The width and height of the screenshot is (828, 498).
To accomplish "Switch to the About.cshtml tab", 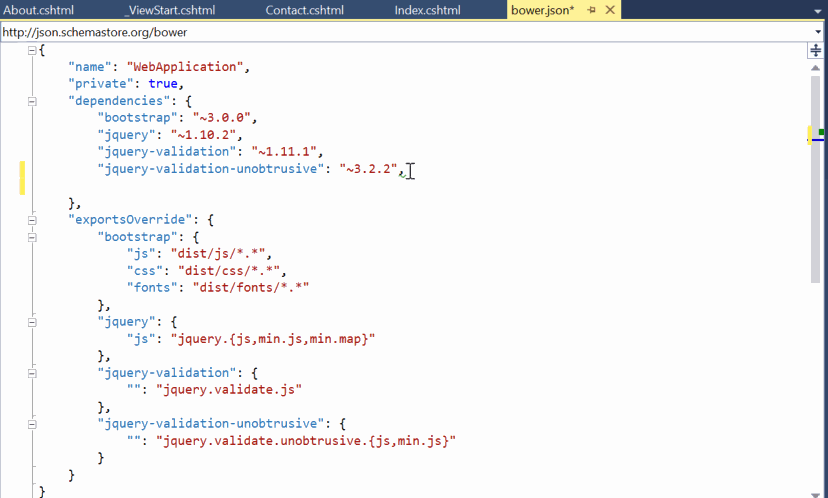I will [39, 10].
